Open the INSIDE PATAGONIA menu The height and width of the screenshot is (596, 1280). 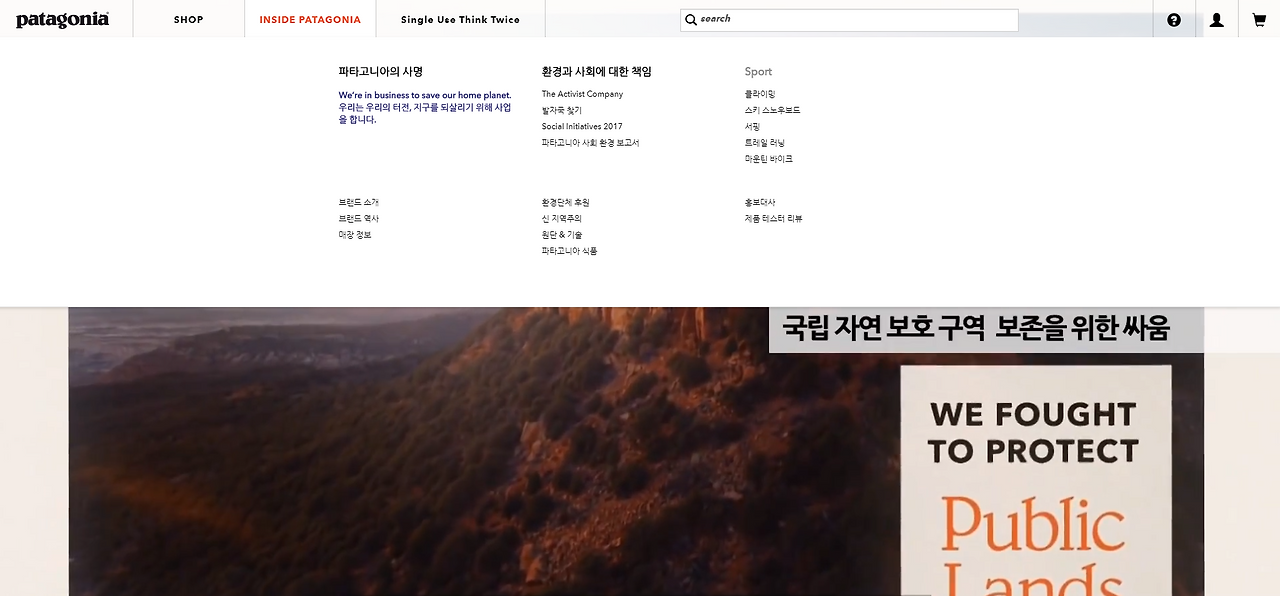click(x=310, y=20)
